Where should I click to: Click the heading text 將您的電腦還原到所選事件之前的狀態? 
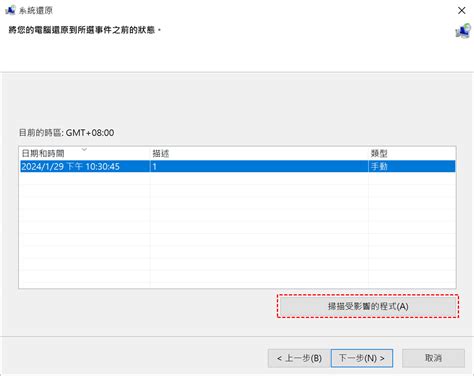[85, 30]
